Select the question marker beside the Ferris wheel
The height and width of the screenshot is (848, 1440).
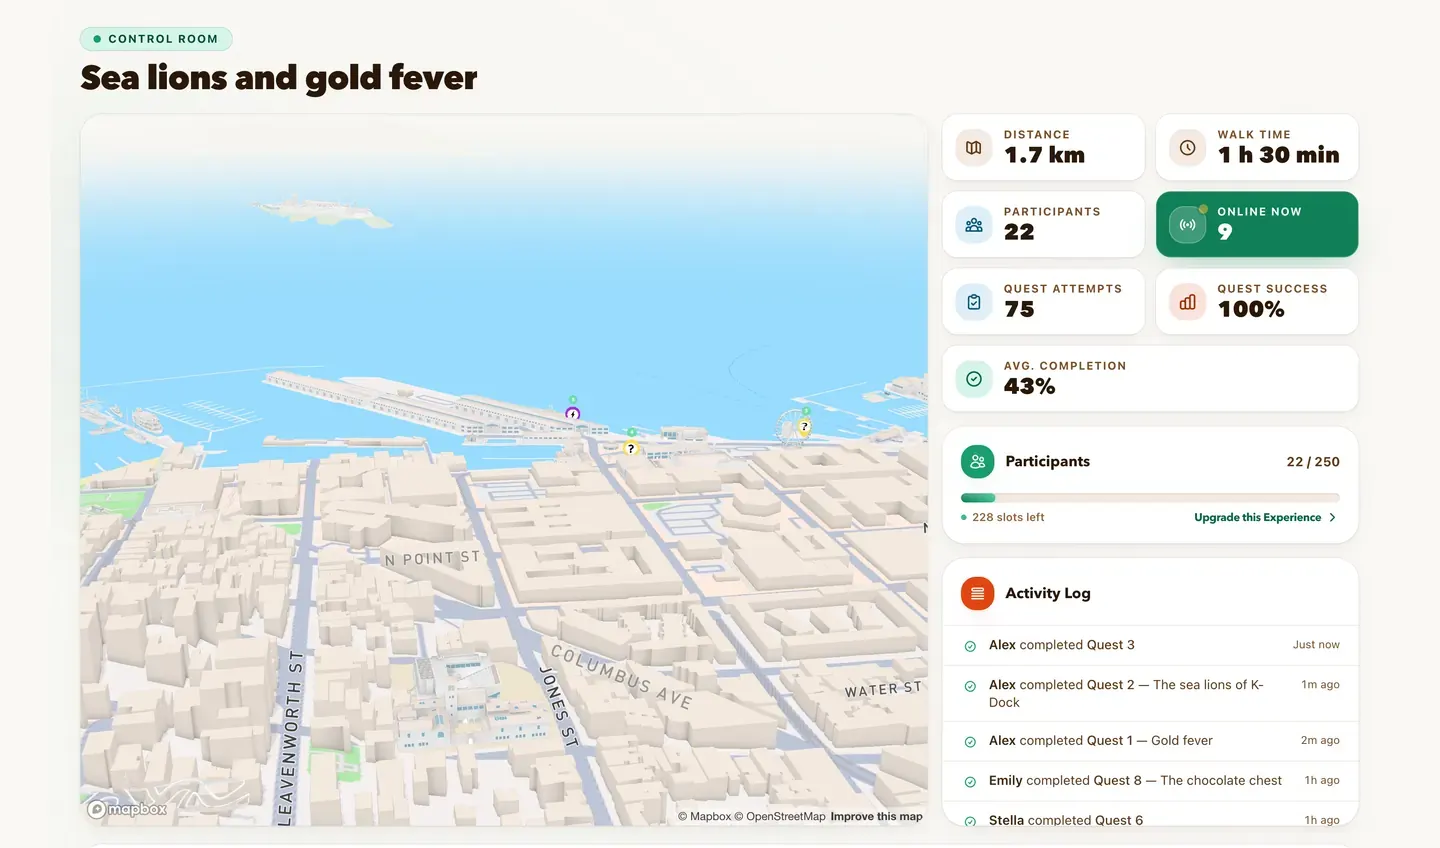click(x=804, y=426)
